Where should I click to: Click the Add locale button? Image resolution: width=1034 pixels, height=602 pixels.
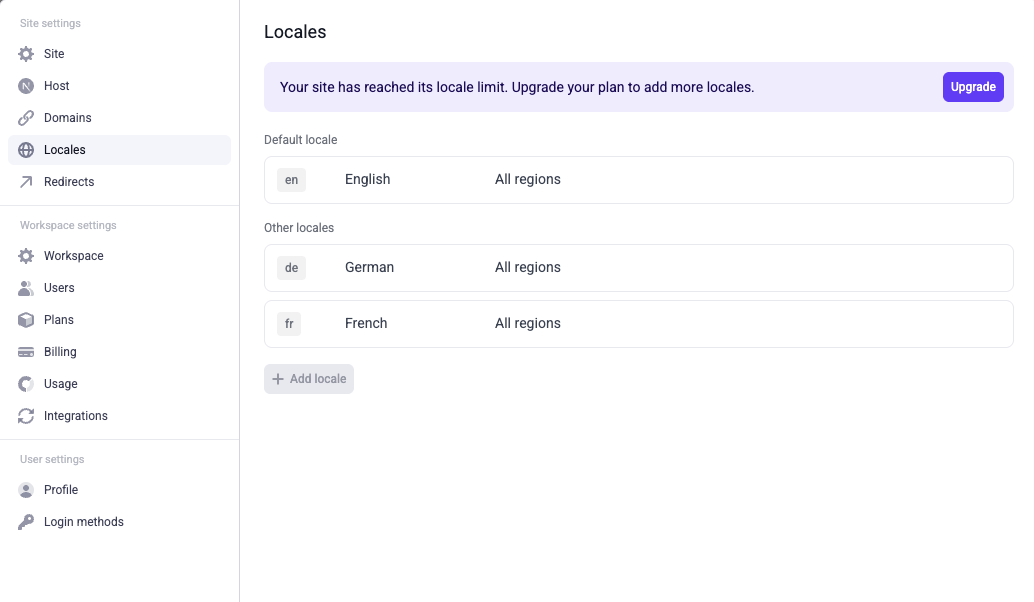[x=309, y=378]
